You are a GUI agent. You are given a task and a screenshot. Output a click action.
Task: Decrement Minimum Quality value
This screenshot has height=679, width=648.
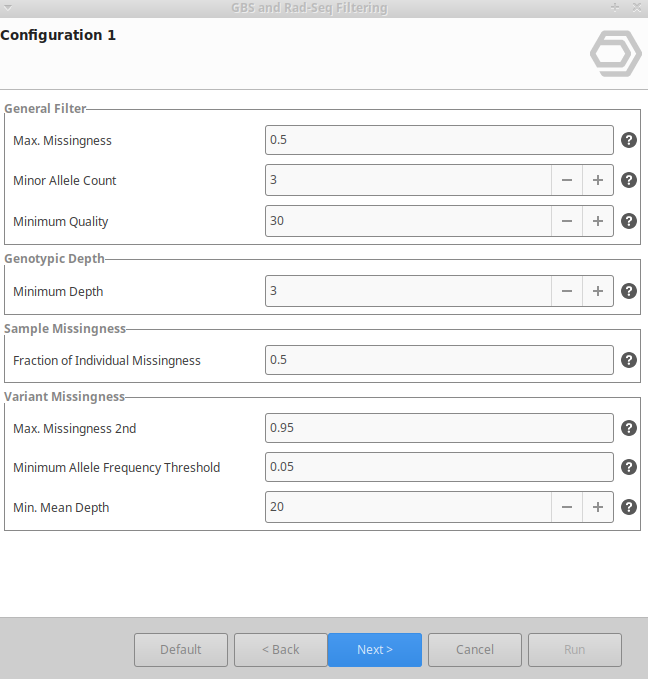pyautogui.click(x=567, y=221)
